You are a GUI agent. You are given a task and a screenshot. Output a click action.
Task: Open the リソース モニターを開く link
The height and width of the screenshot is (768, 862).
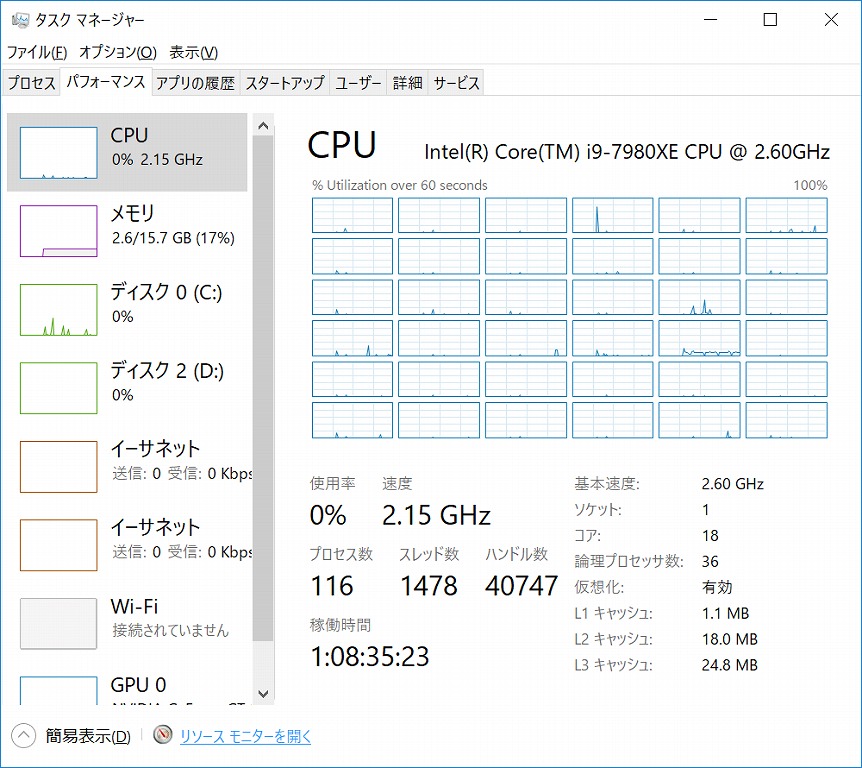point(245,737)
